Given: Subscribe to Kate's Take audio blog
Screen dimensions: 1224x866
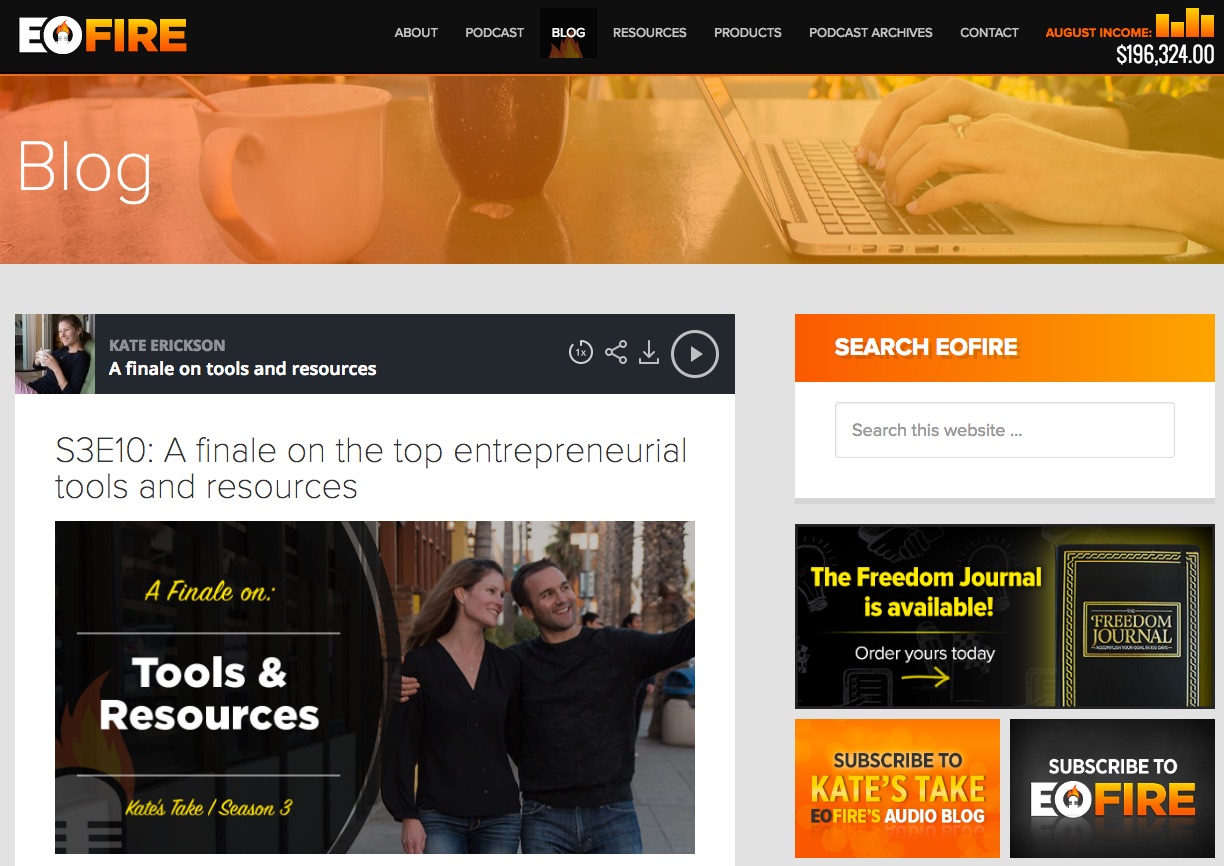Looking at the screenshot, I should coord(897,788).
